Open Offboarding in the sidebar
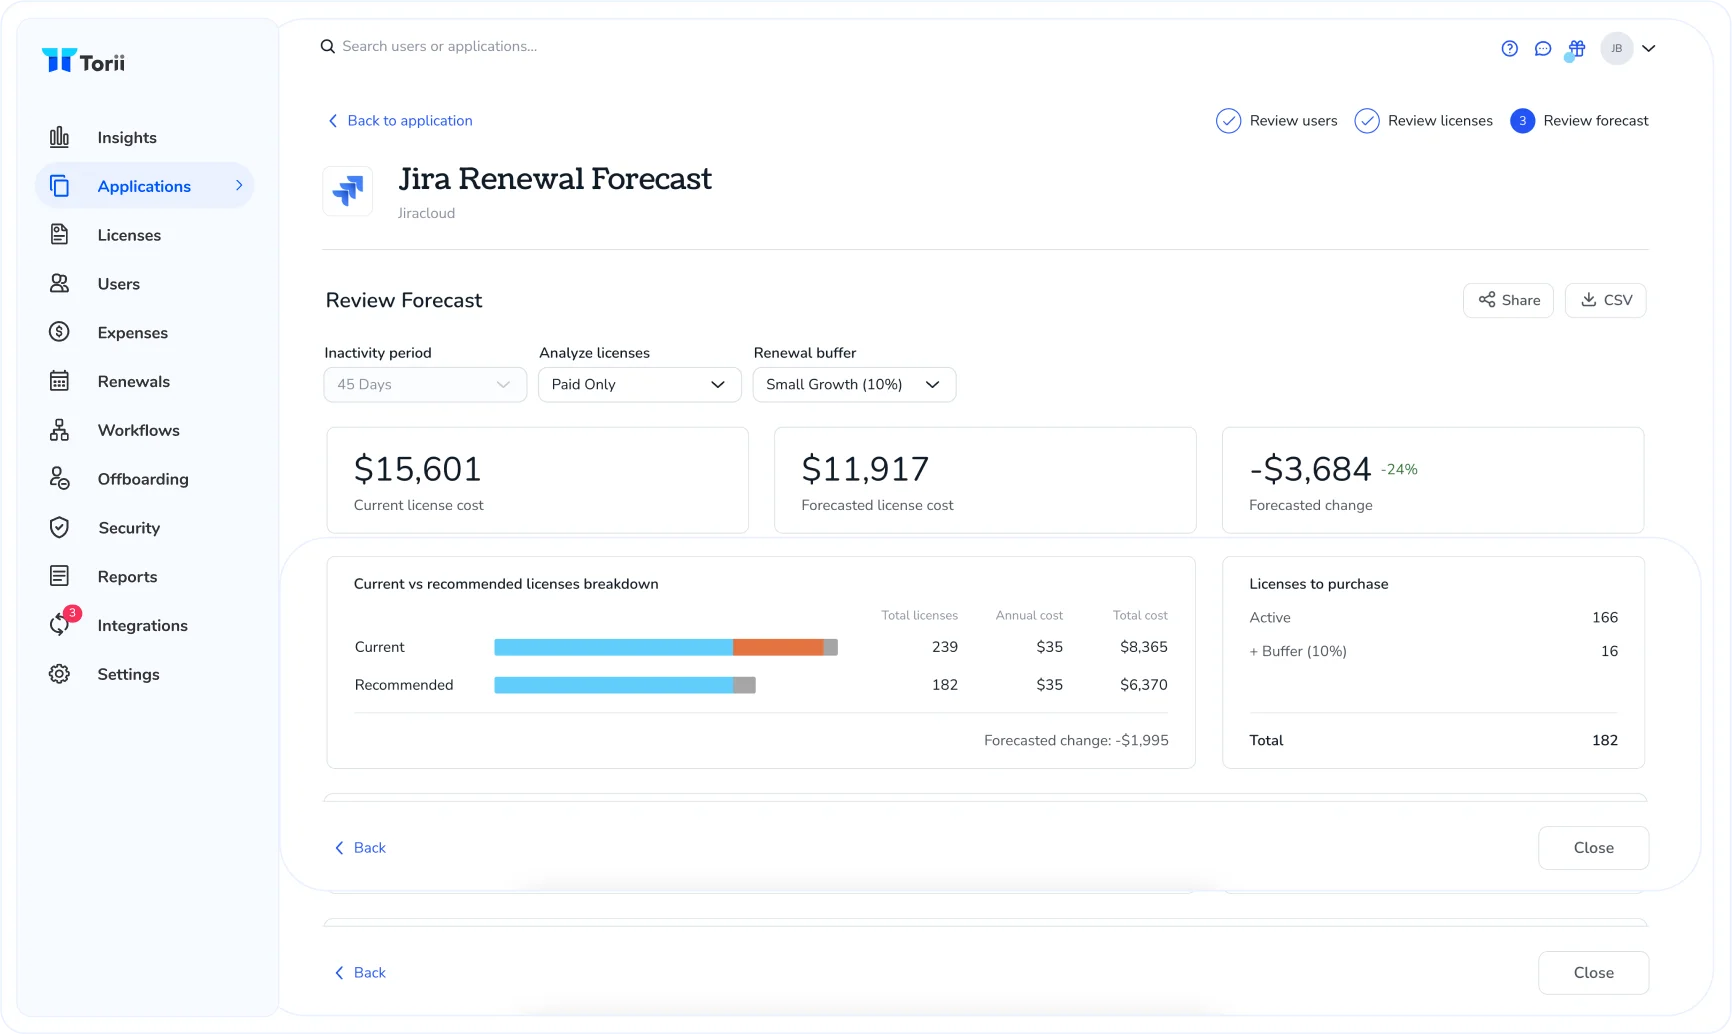Viewport: 1732px width, 1034px height. coord(143,479)
